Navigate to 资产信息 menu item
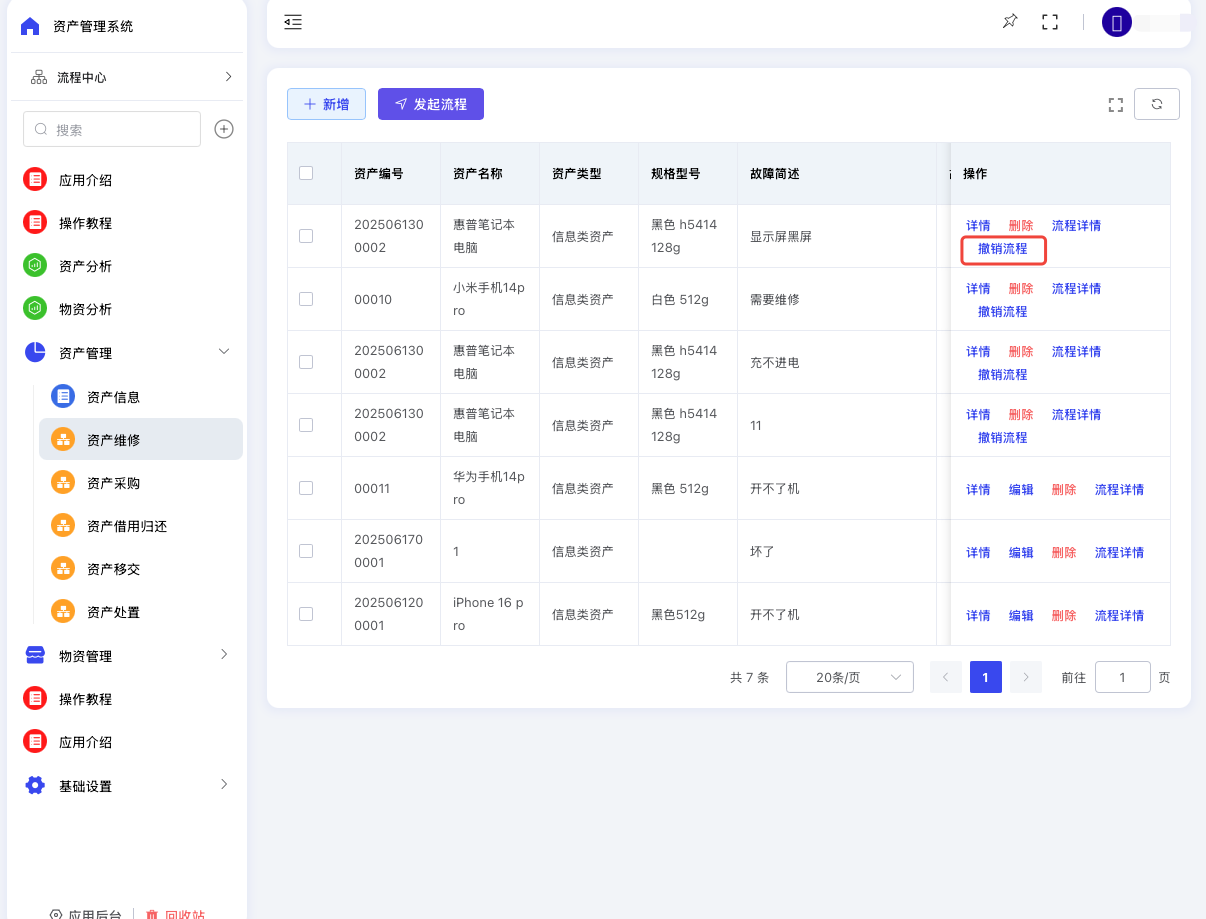Image resolution: width=1206 pixels, height=919 pixels. [x=113, y=397]
